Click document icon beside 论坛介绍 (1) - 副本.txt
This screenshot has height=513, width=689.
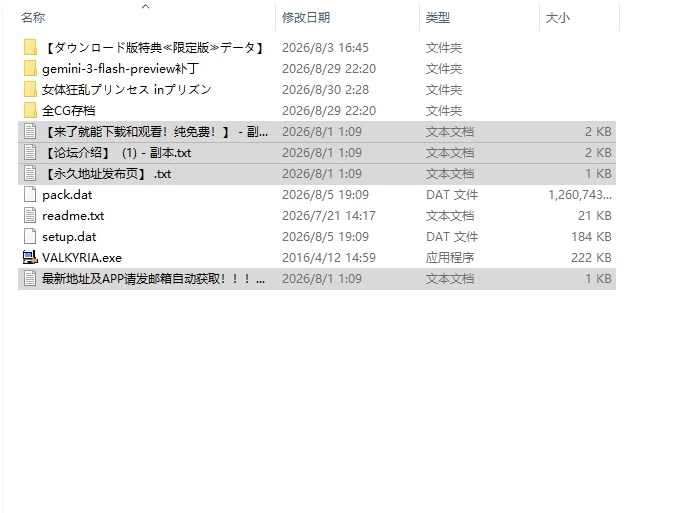[30, 153]
